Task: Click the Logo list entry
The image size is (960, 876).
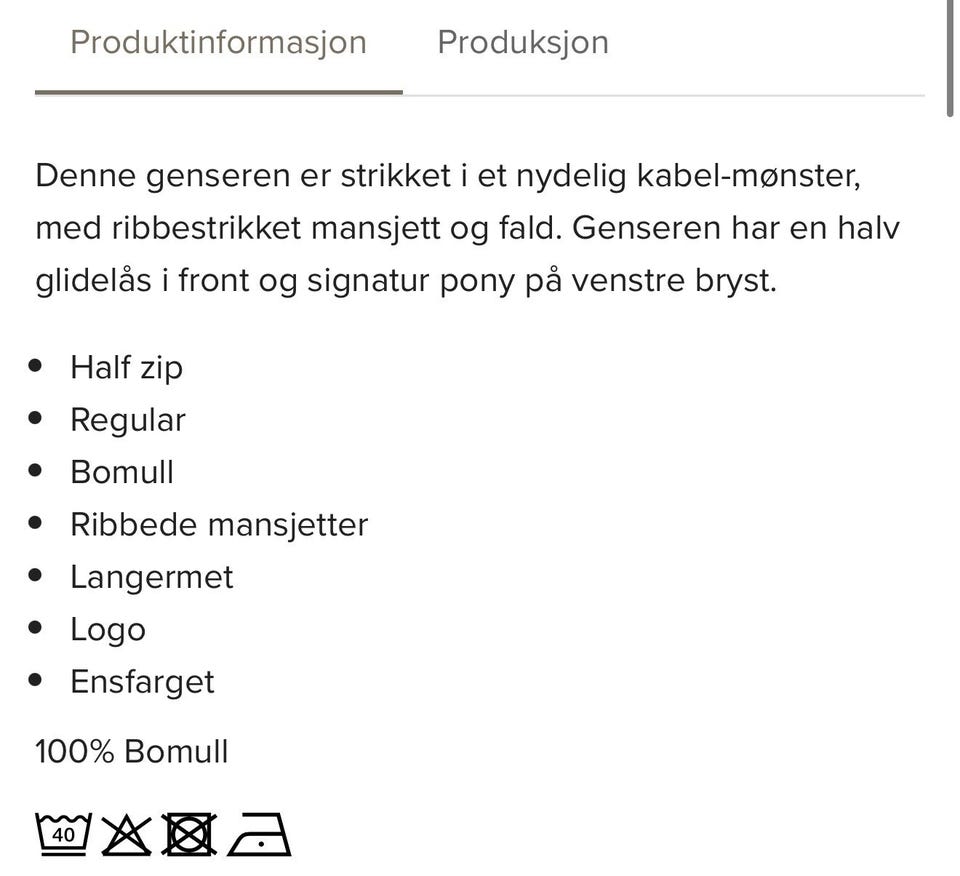Action: pos(107,629)
